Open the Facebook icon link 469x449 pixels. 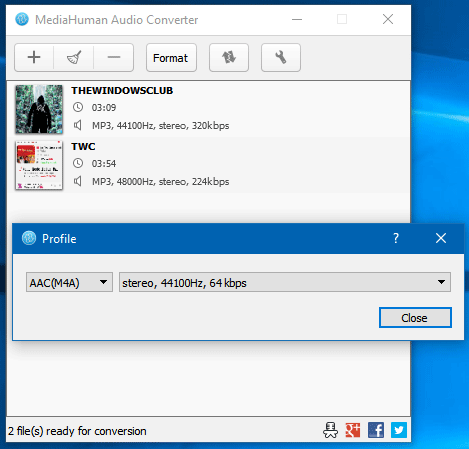376,430
